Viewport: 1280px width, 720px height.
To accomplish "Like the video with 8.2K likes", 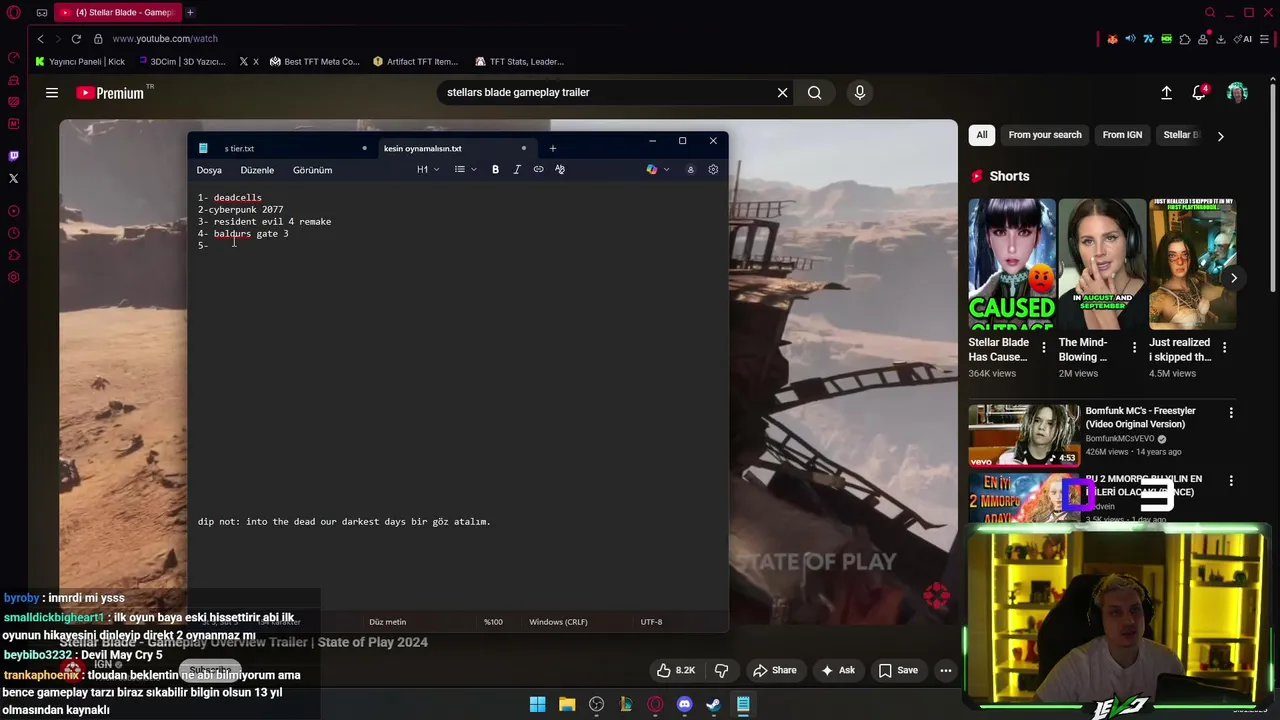I will pyautogui.click(x=676, y=670).
